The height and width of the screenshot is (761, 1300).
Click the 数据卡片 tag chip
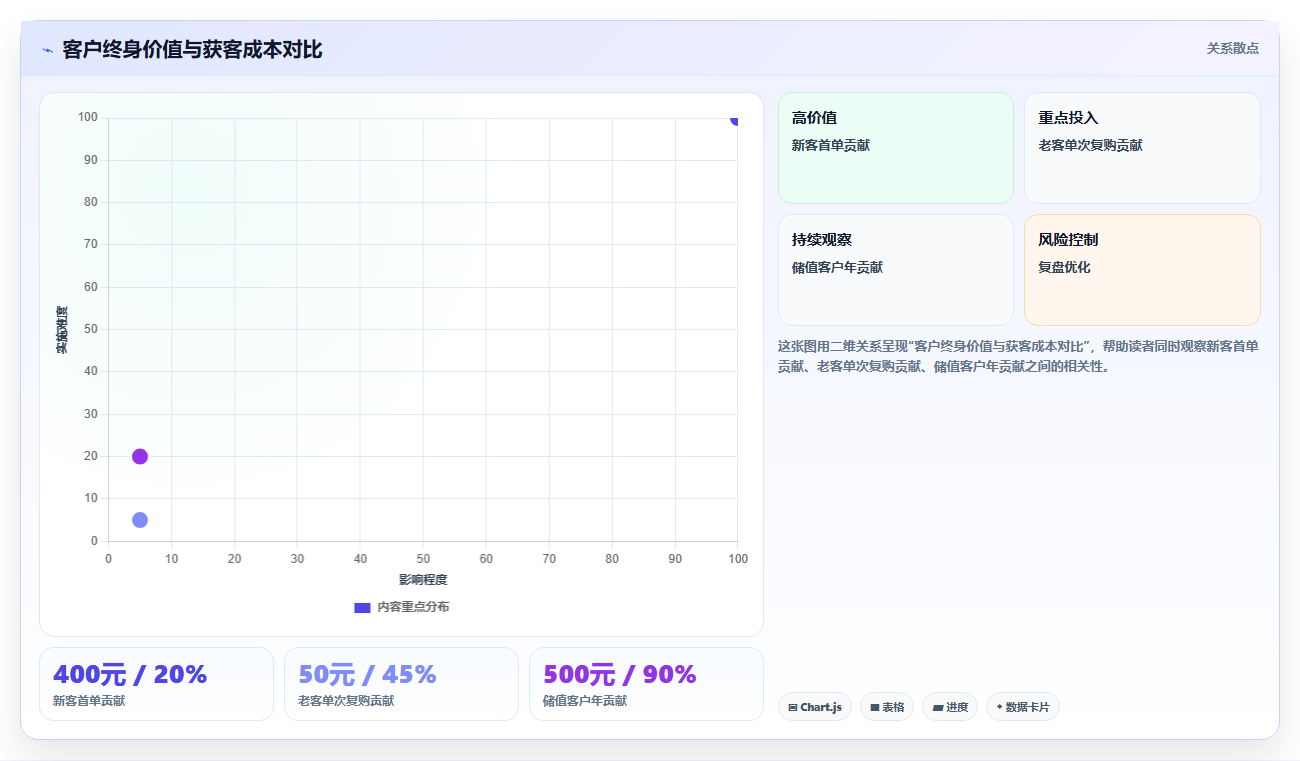[1023, 707]
